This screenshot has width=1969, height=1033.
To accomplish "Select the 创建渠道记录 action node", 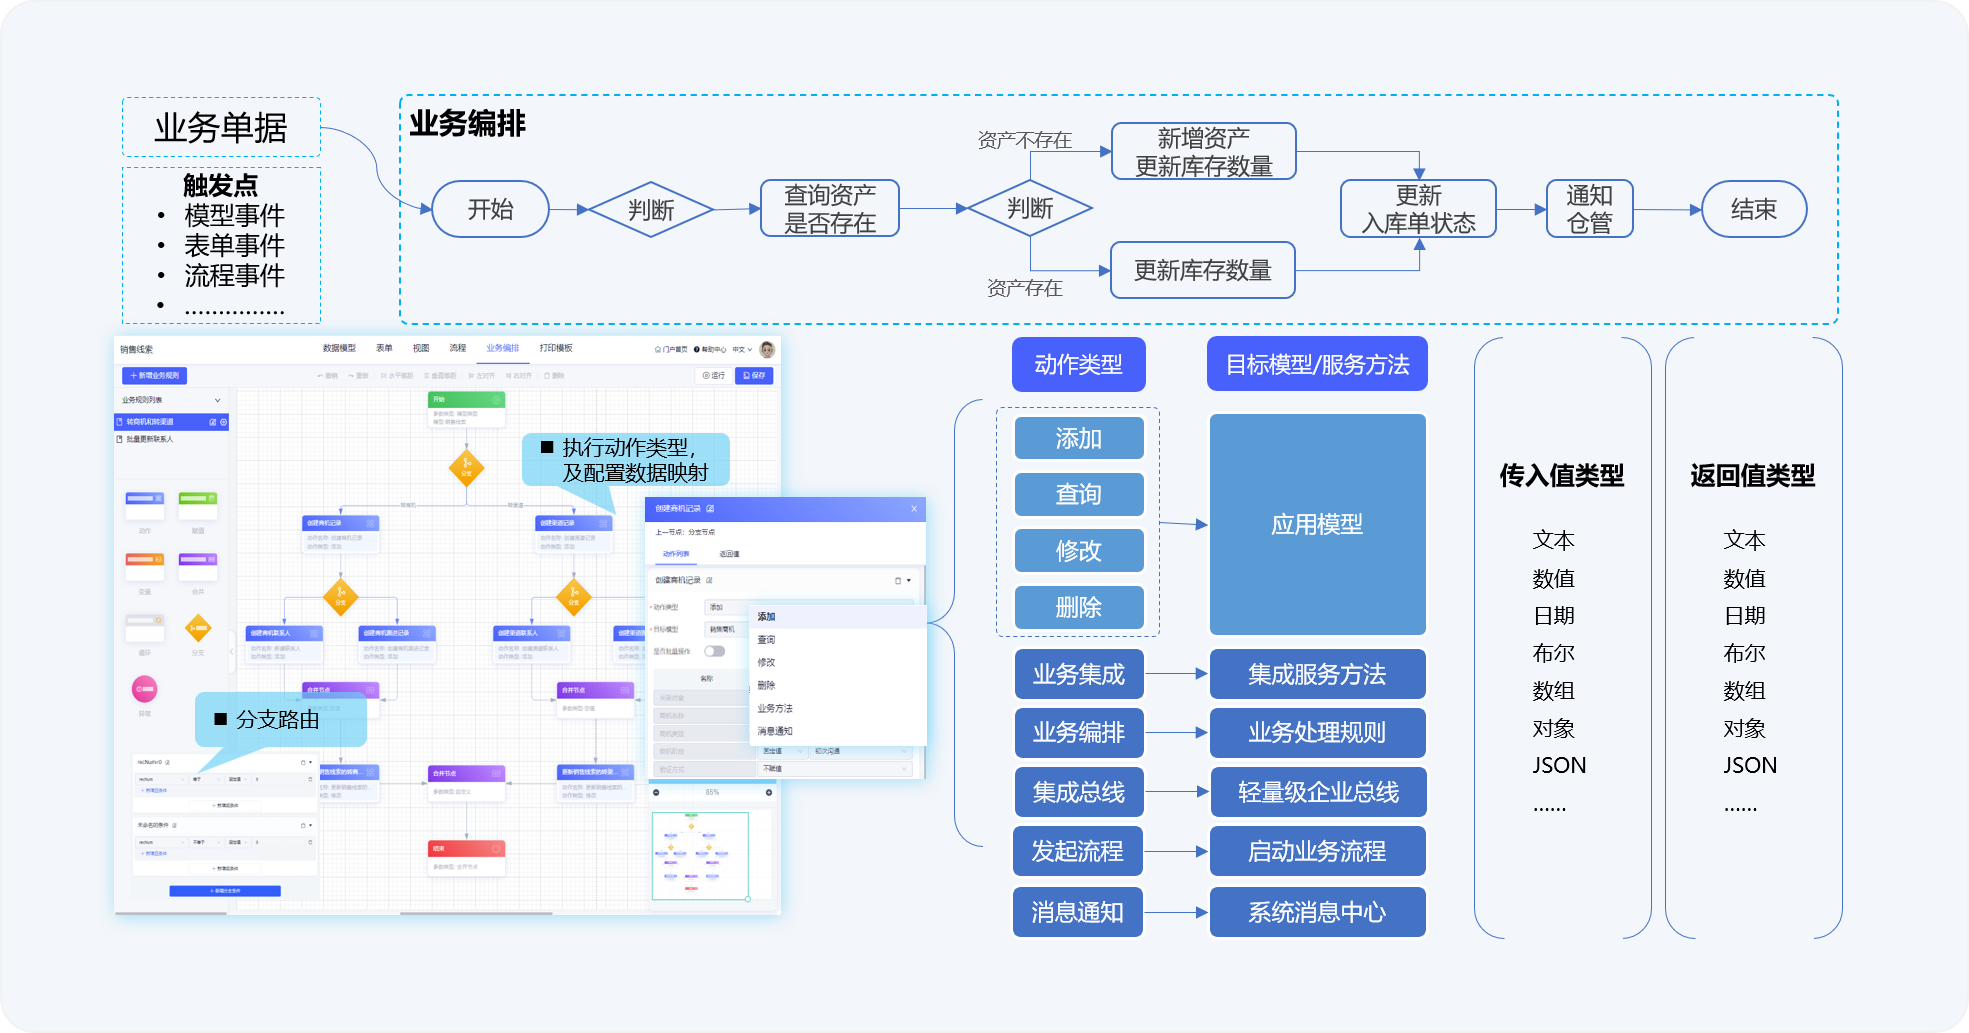I will point(574,534).
